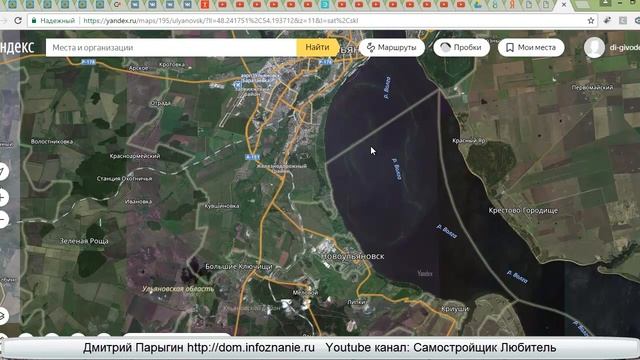Bookmark this page with the star
This screenshot has width=640, height=360.
click(591, 20)
